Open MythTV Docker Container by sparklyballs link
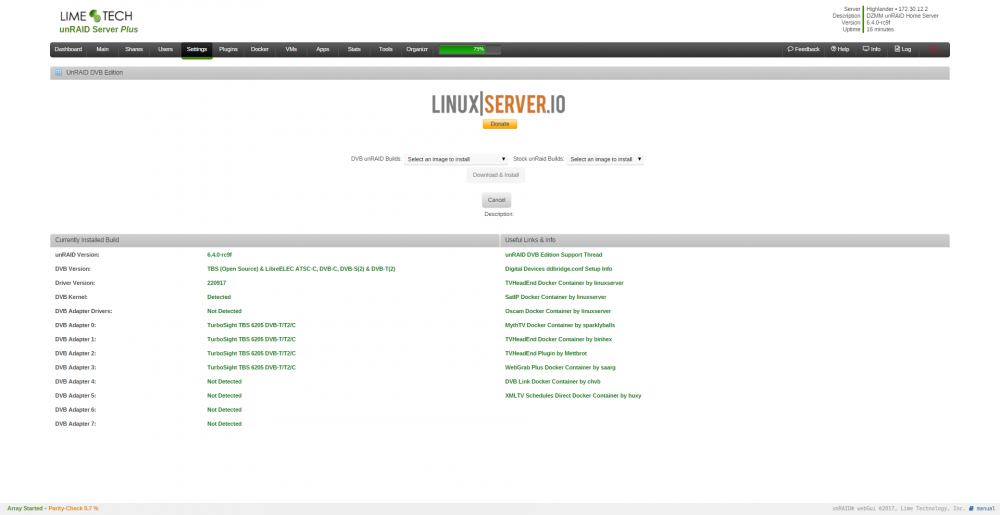The height and width of the screenshot is (515, 1000). coord(560,325)
